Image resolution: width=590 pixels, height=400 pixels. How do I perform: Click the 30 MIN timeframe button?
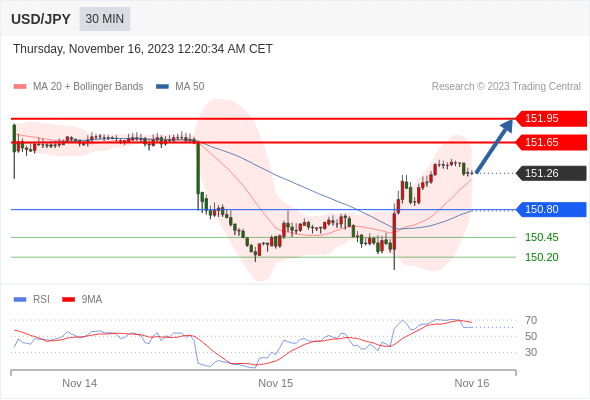105,19
